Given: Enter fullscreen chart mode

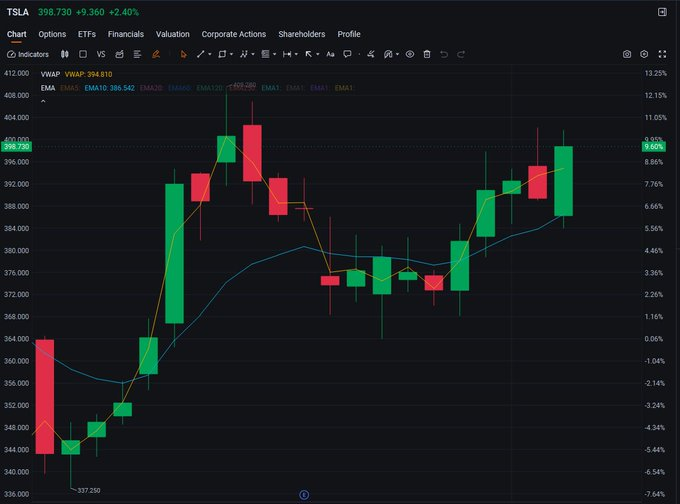Looking at the screenshot, I should coord(662,54).
